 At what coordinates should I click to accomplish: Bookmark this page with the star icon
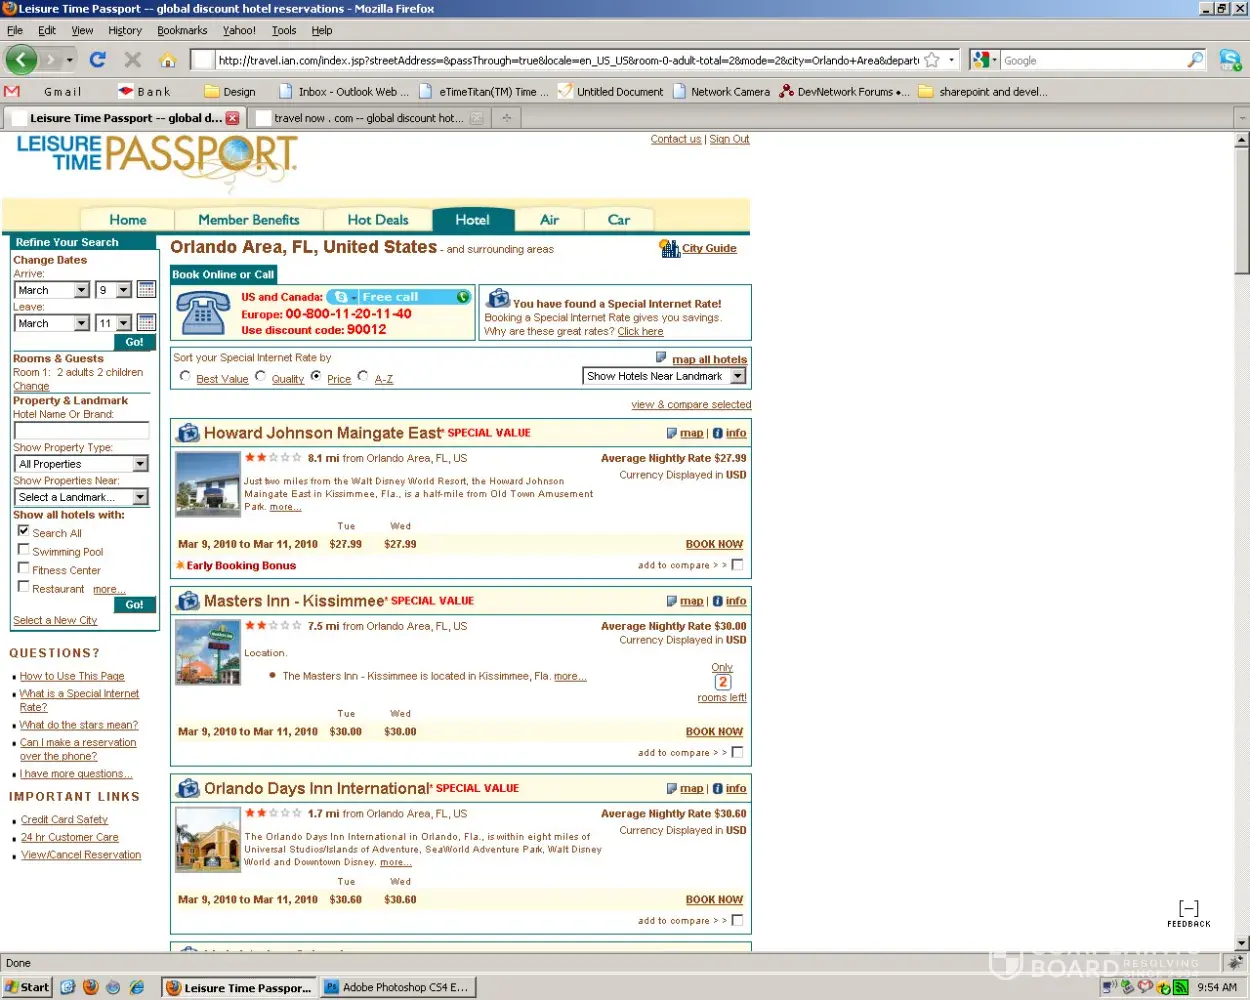coord(932,60)
